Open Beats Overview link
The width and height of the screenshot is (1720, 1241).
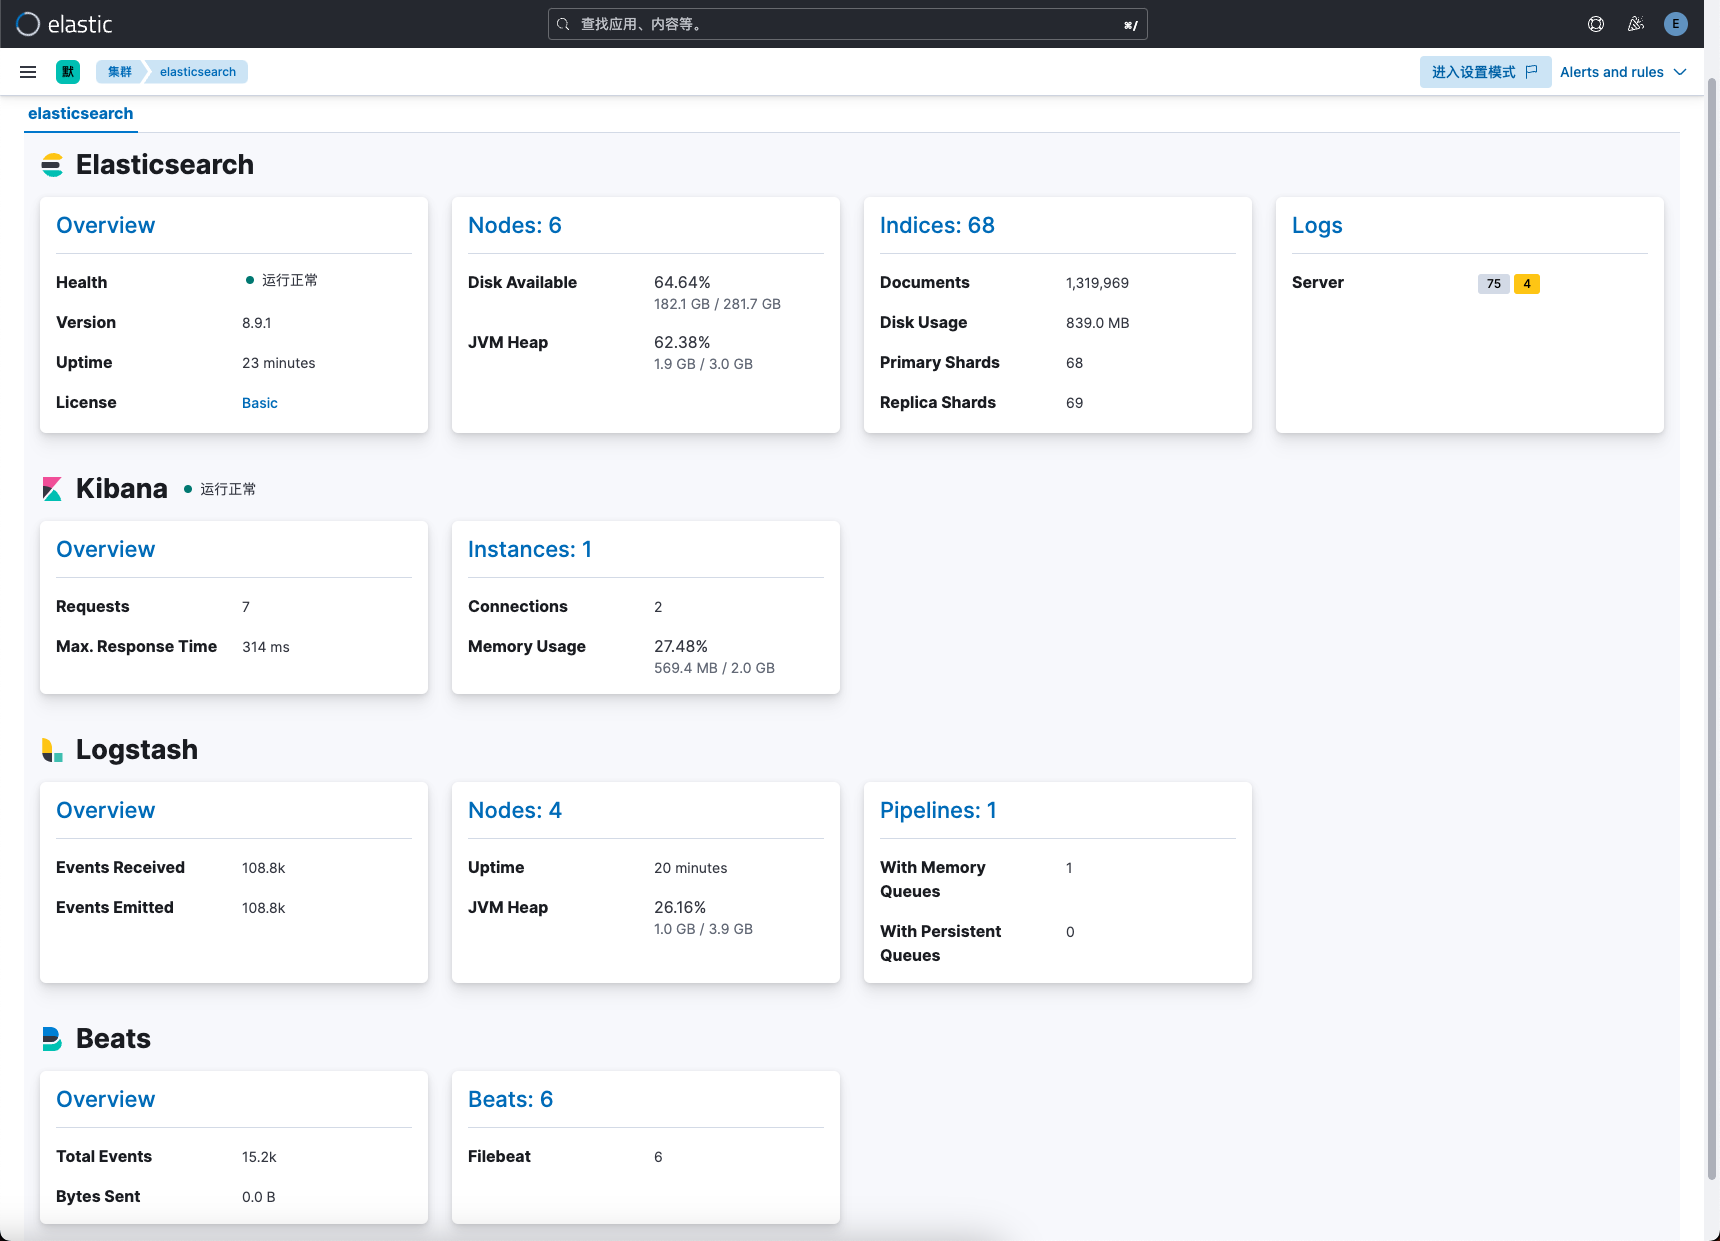click(x=105, y=1100)
